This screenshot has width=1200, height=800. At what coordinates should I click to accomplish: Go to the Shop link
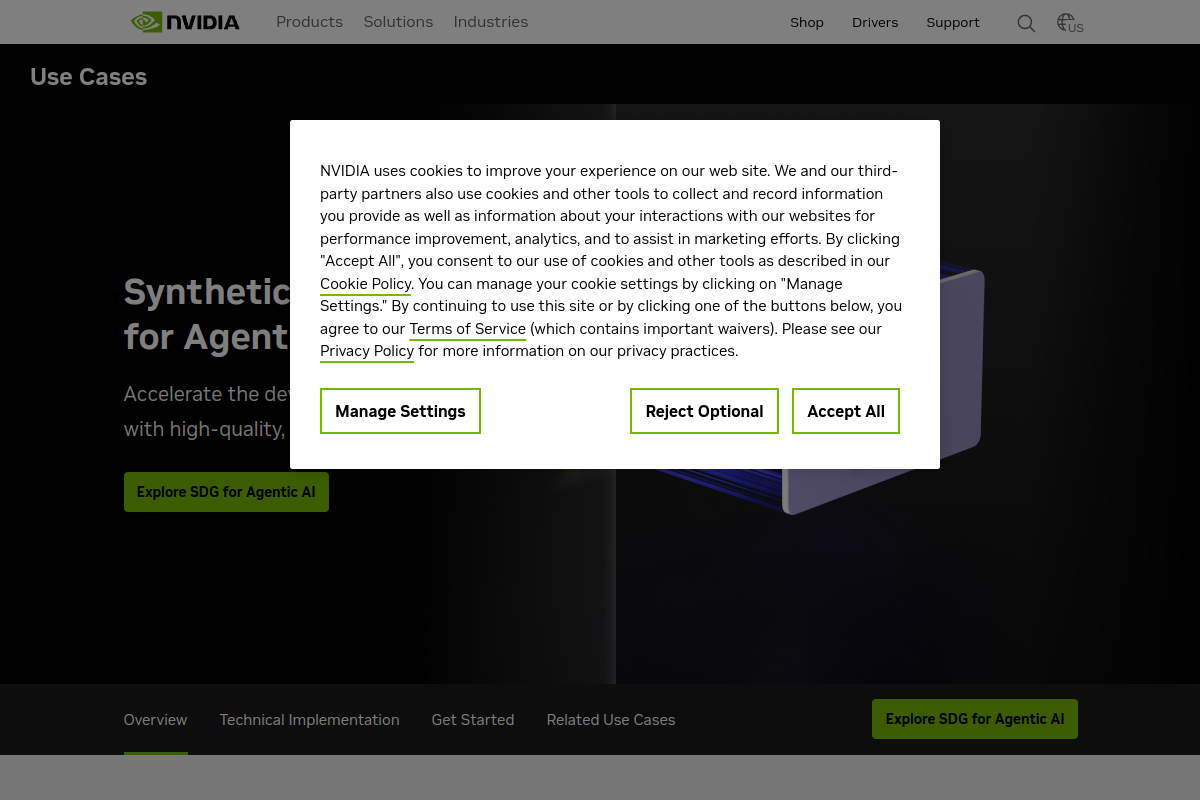tap(807, 22)
